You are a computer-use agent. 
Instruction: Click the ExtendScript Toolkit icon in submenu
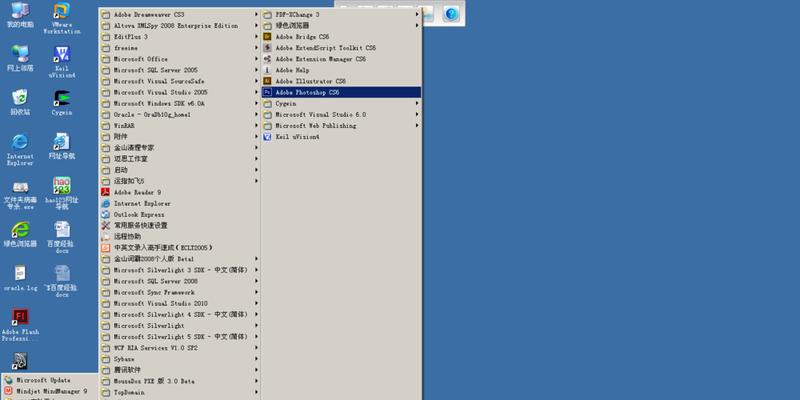pos(267,48)
